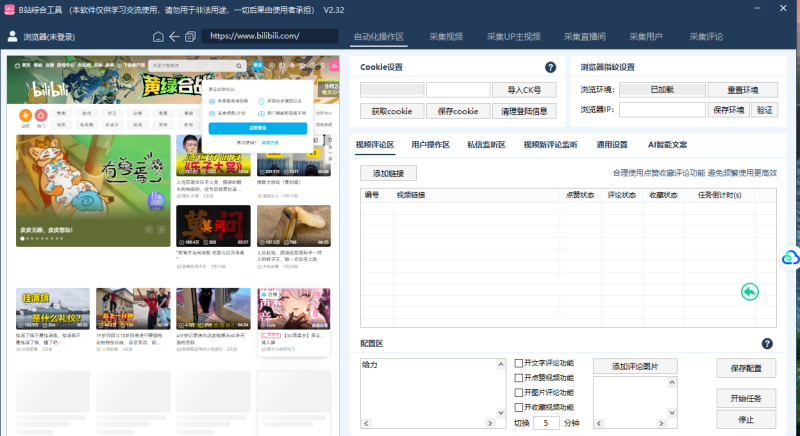Click the comment text box left scroll arrow
The width and height of the screenshot is (800, 436).
pyautogui.click(x=366, y=423)
